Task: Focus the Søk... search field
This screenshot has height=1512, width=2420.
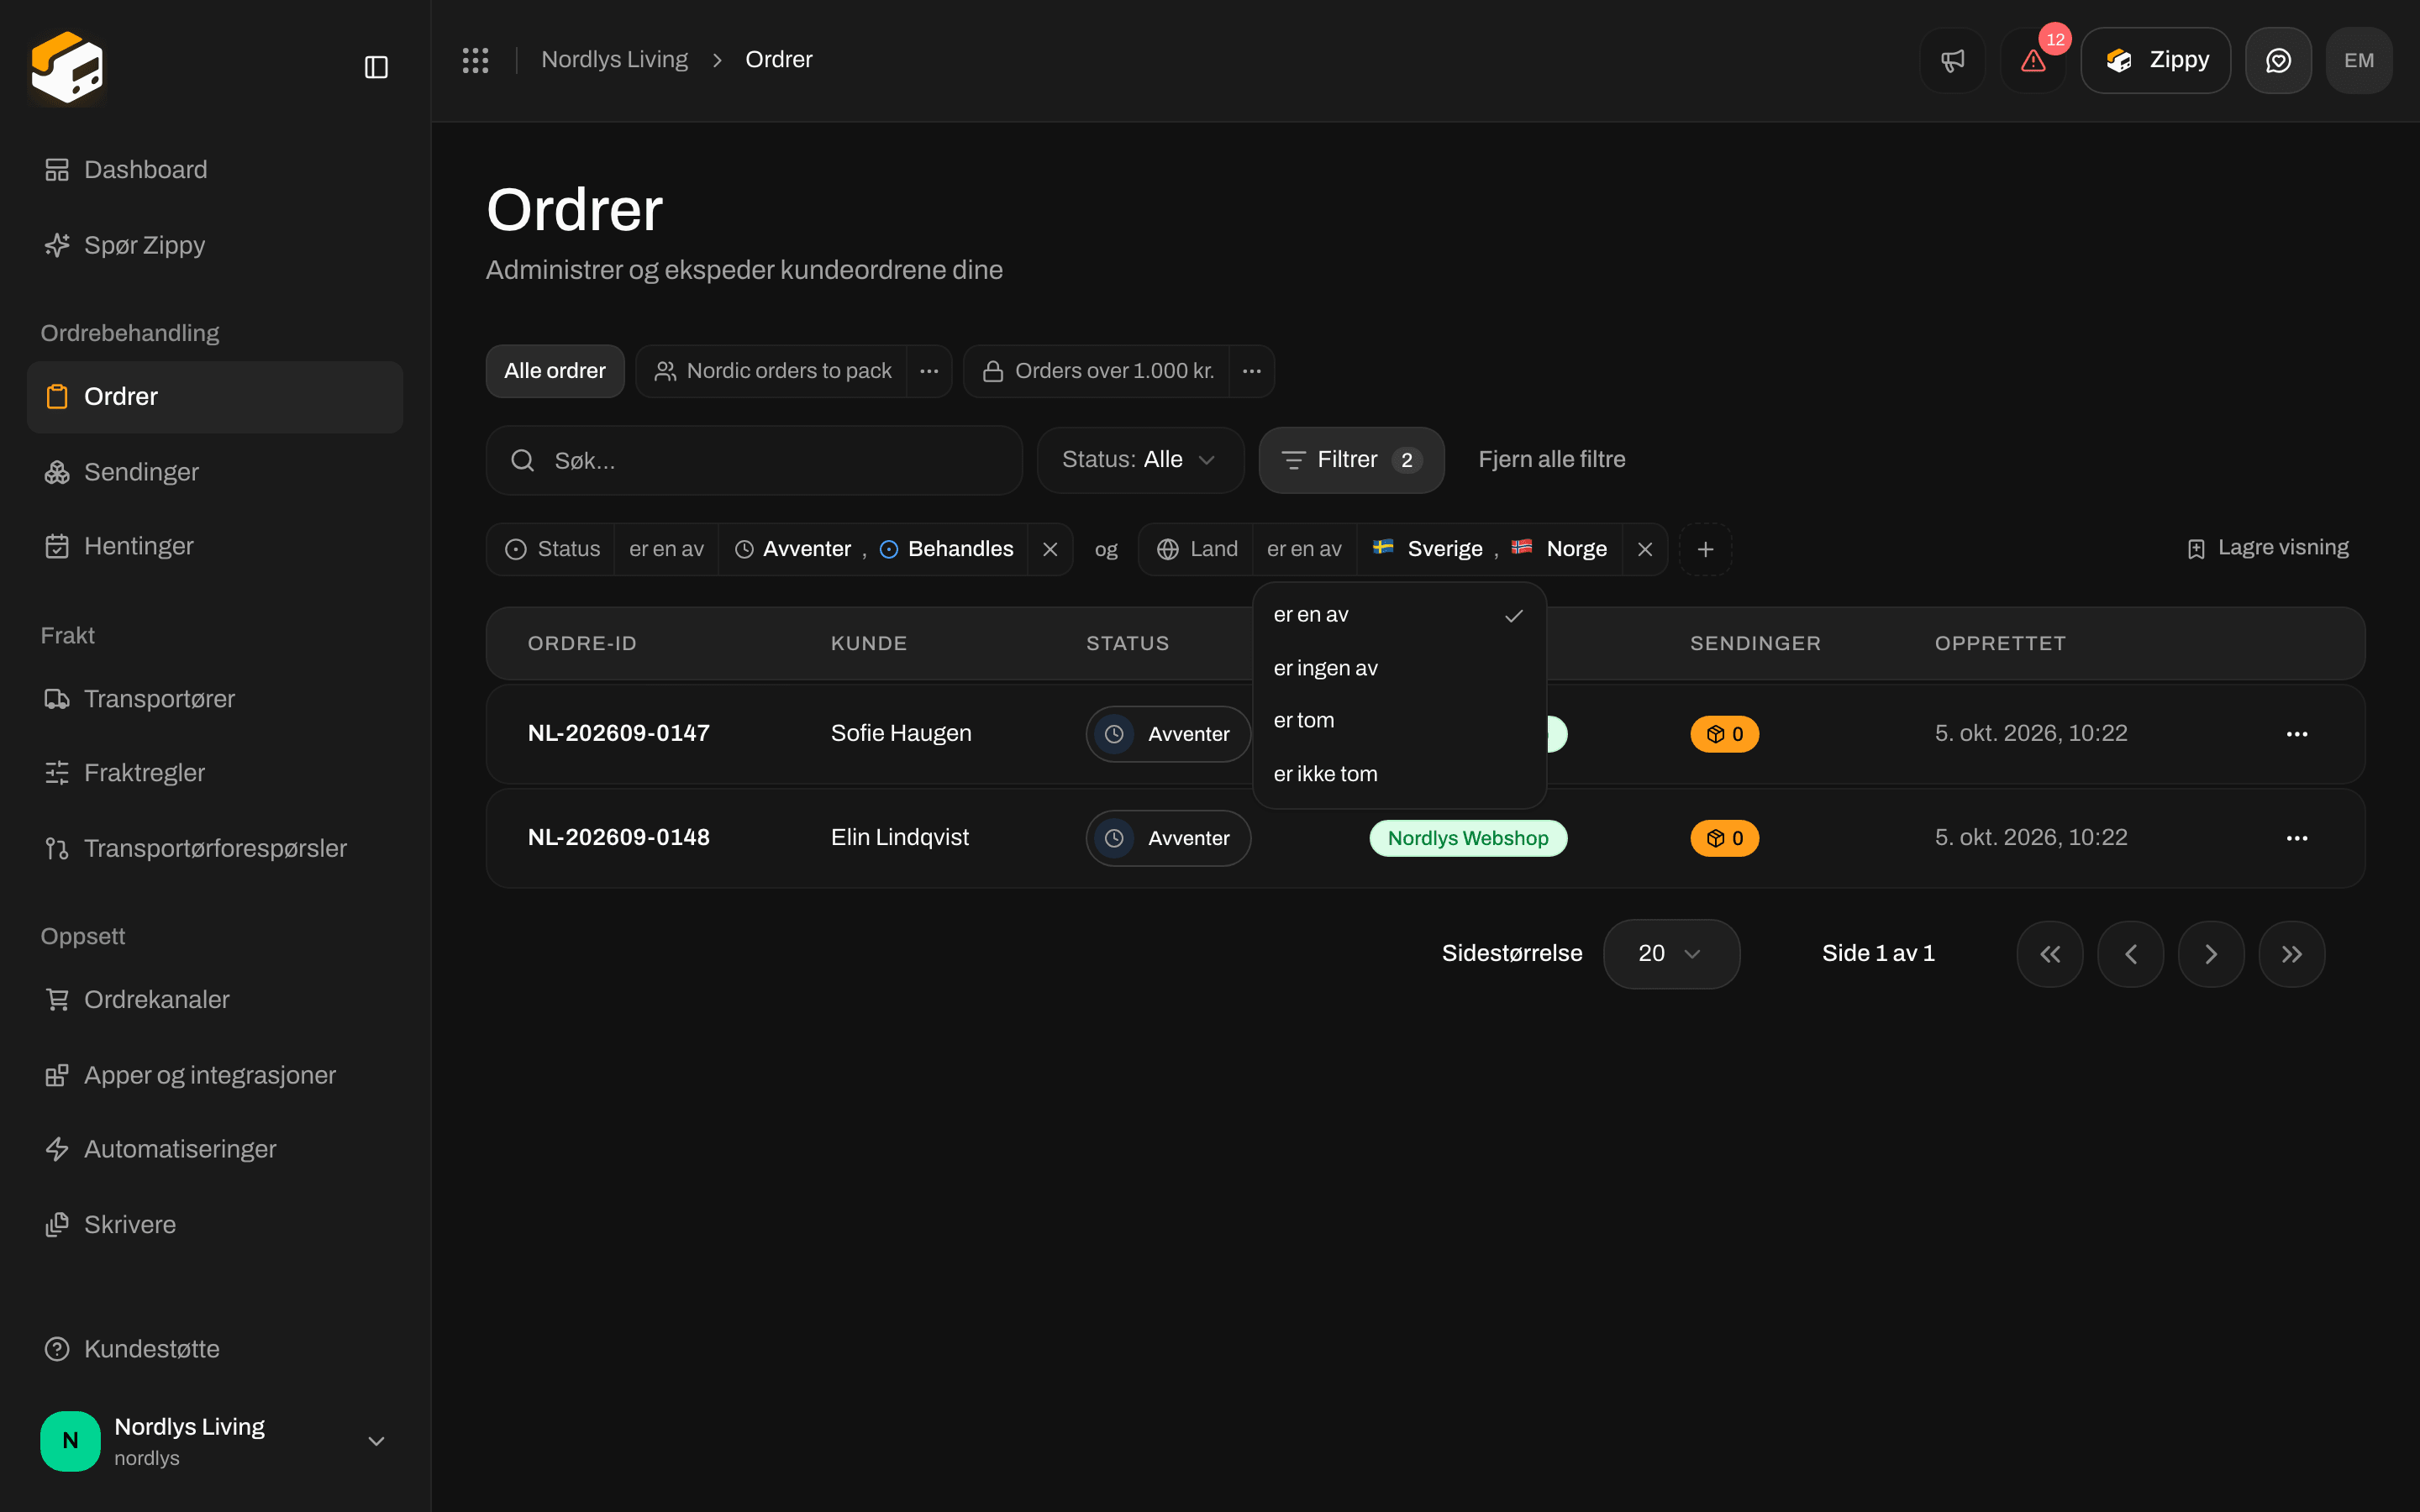Action: (754, 460)
